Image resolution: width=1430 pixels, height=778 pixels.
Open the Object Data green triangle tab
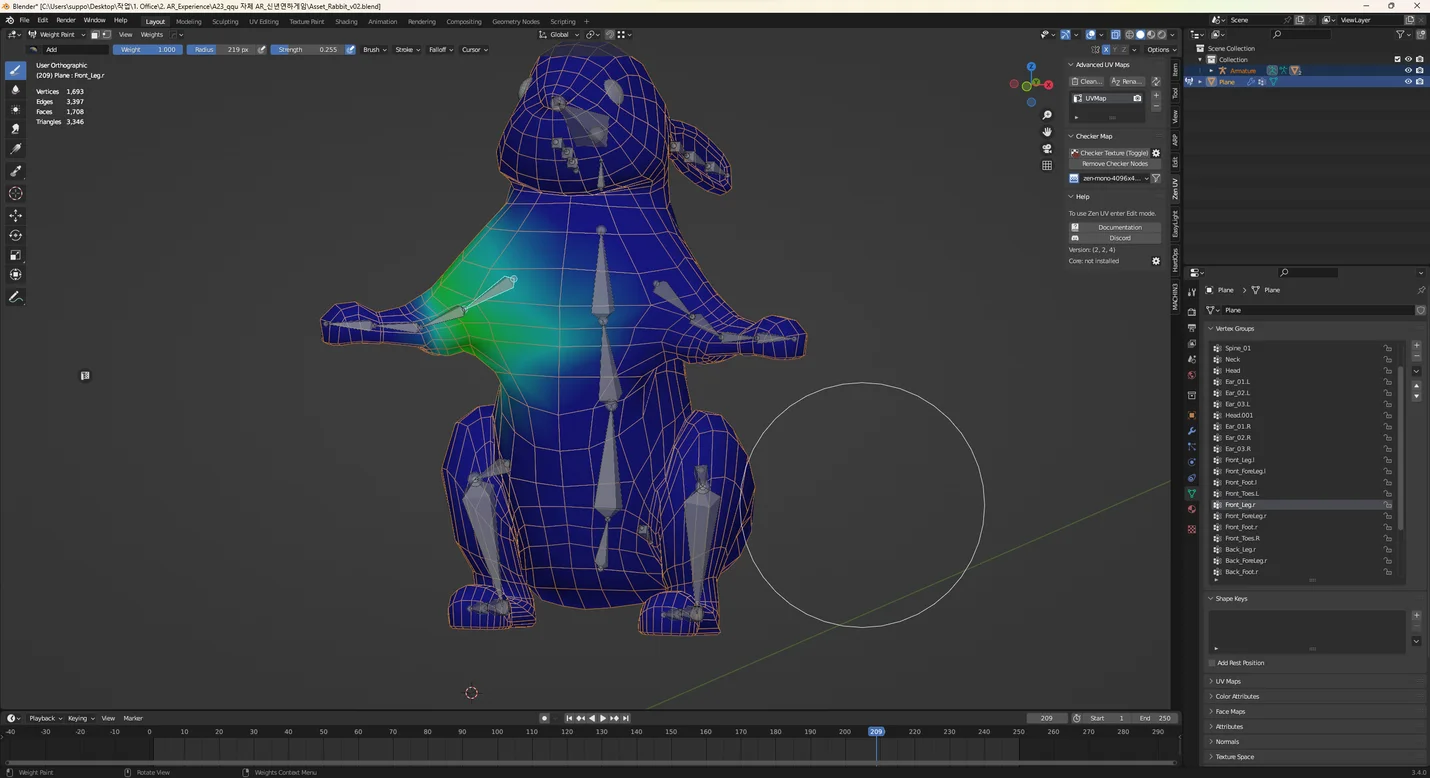click(x=1191, y=493)
